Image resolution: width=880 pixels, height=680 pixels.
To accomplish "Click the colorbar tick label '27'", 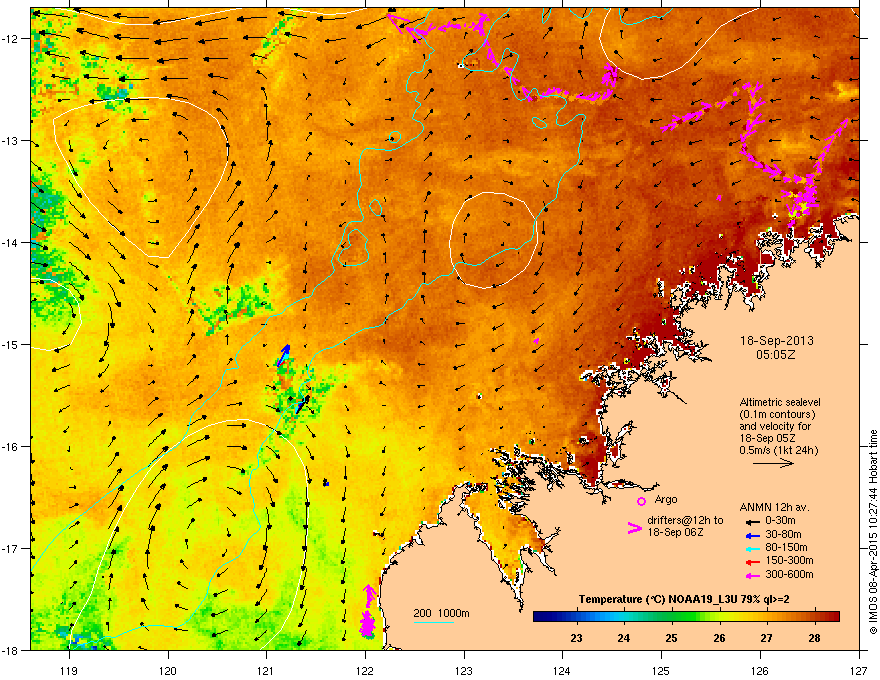I will (x=766, y=638).
